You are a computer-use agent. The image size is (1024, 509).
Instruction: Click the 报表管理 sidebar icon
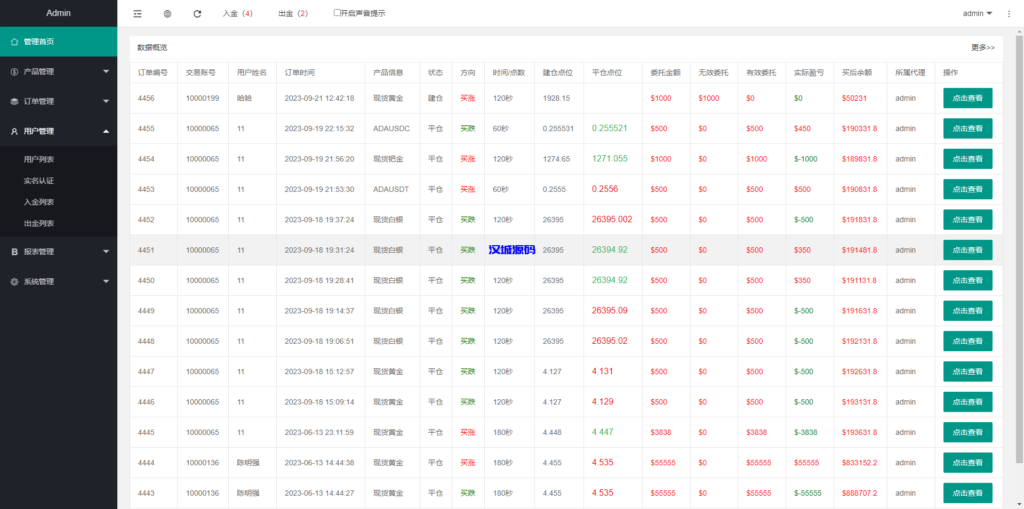(14, 252)
